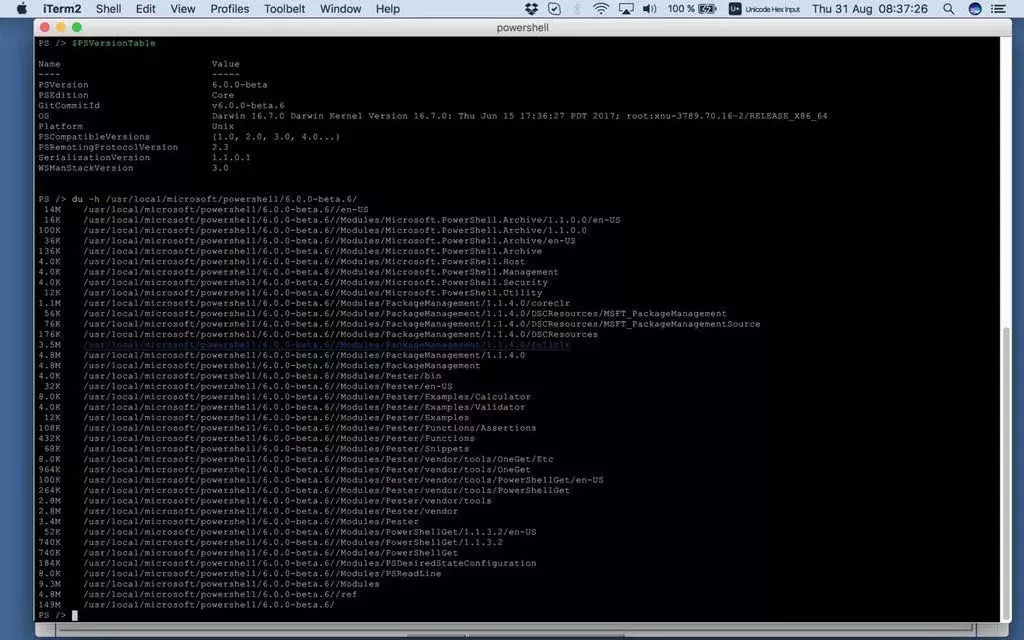The width and height of the screenshot is (1024, 640).
Task: Open the volume control icon
Action: (x=650, y=8)
